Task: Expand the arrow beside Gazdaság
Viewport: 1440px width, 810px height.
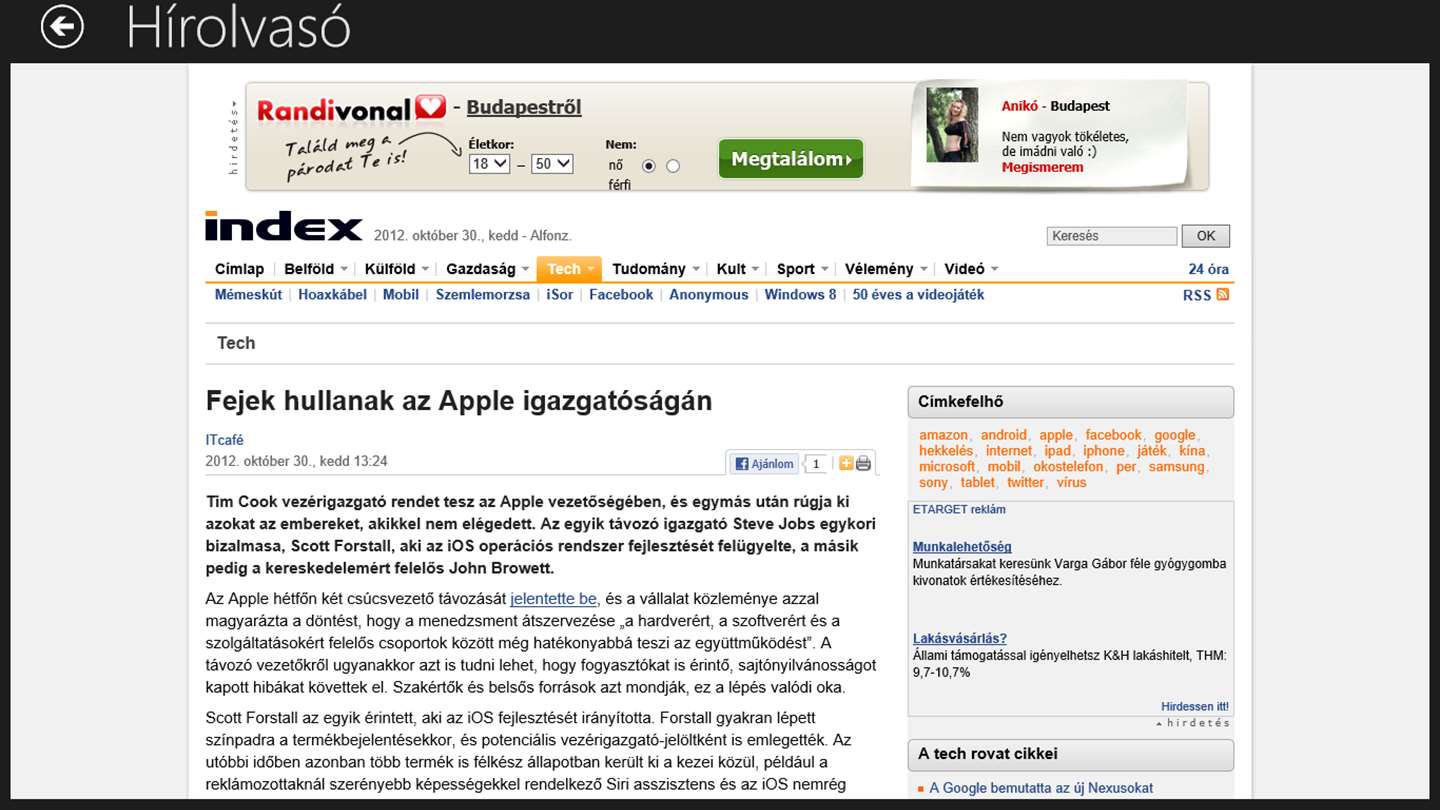Action: pyautogui.click(x=526, y=269)
